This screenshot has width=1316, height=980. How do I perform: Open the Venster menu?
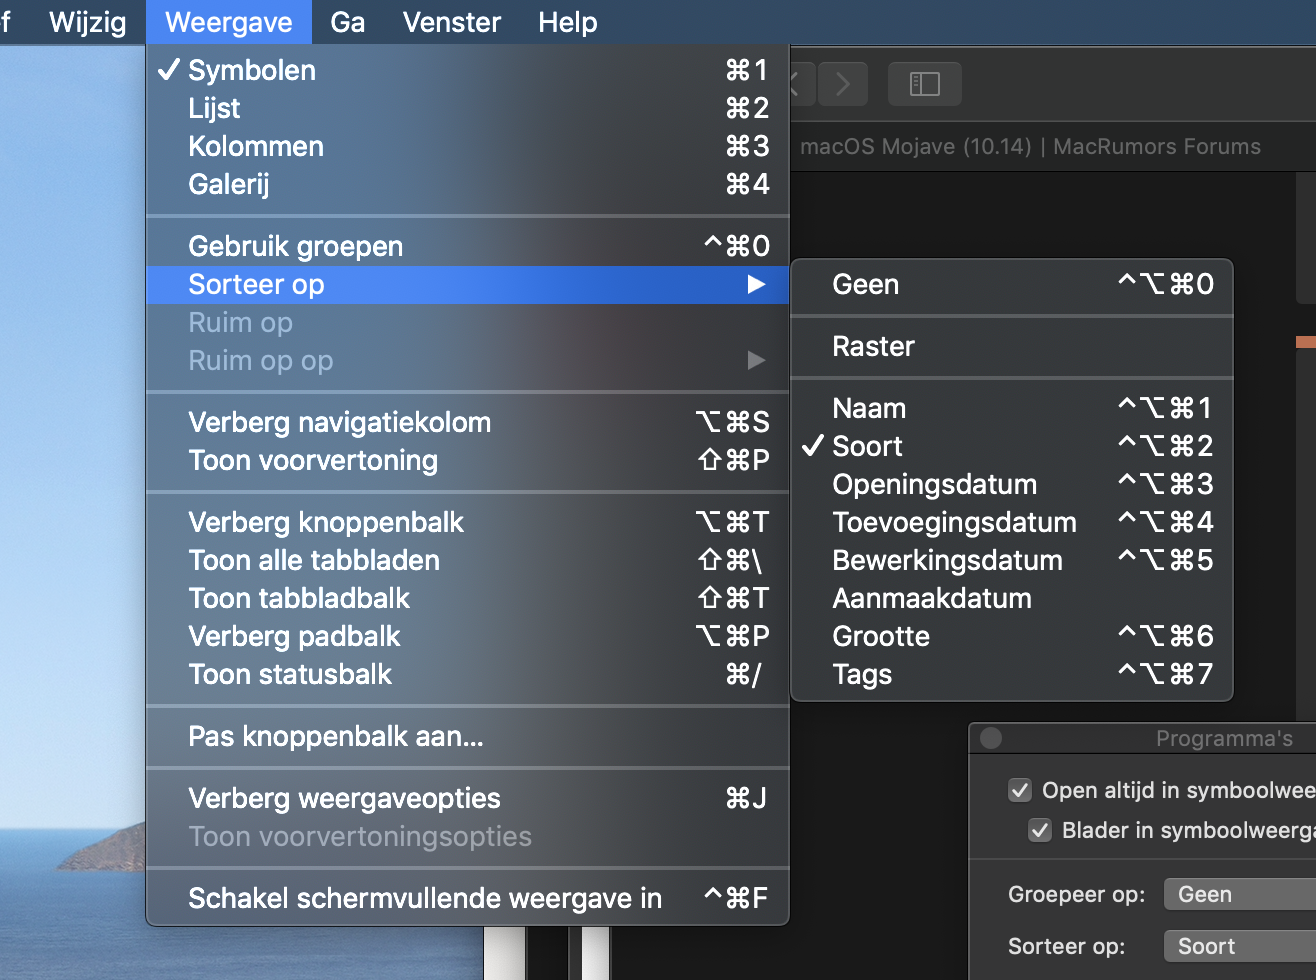[451, 22]
